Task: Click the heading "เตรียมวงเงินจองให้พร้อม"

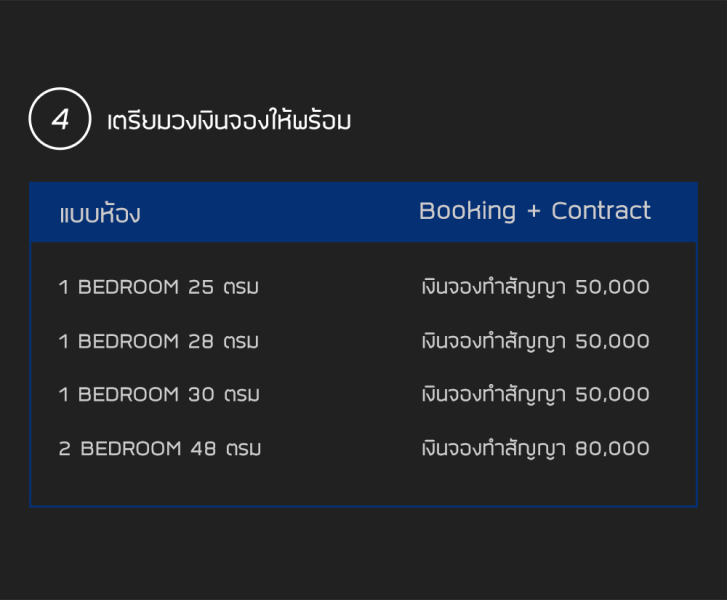Action: 229,122
